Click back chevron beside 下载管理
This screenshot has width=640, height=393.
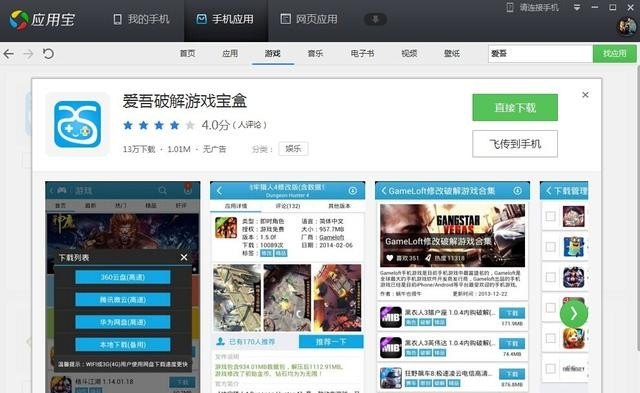[x=549, y=191]
